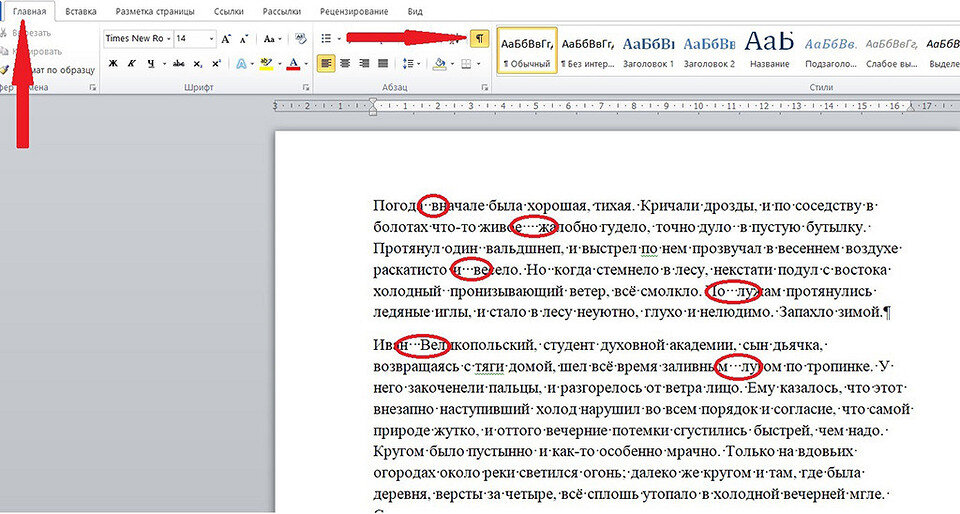The image size is (960, 514).
Task: Click the change case (Aa) icon
Action: (x=269, y=39)
